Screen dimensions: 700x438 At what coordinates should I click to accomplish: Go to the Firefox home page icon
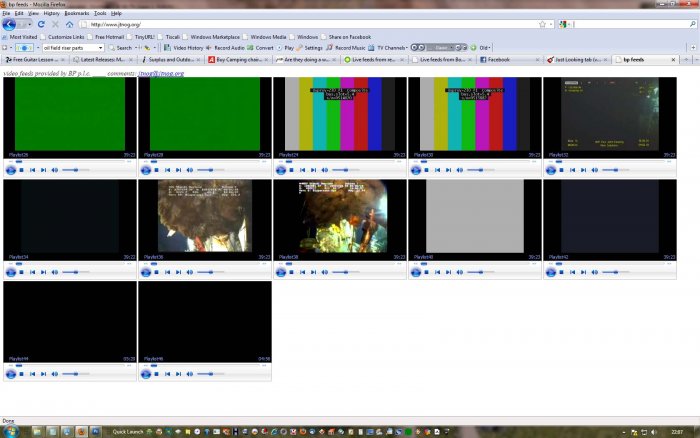coord(68,24)
